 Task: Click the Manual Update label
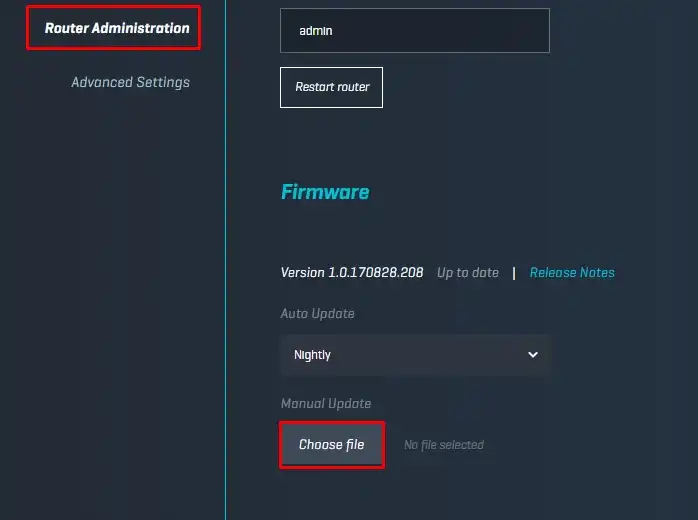point(325,404)
